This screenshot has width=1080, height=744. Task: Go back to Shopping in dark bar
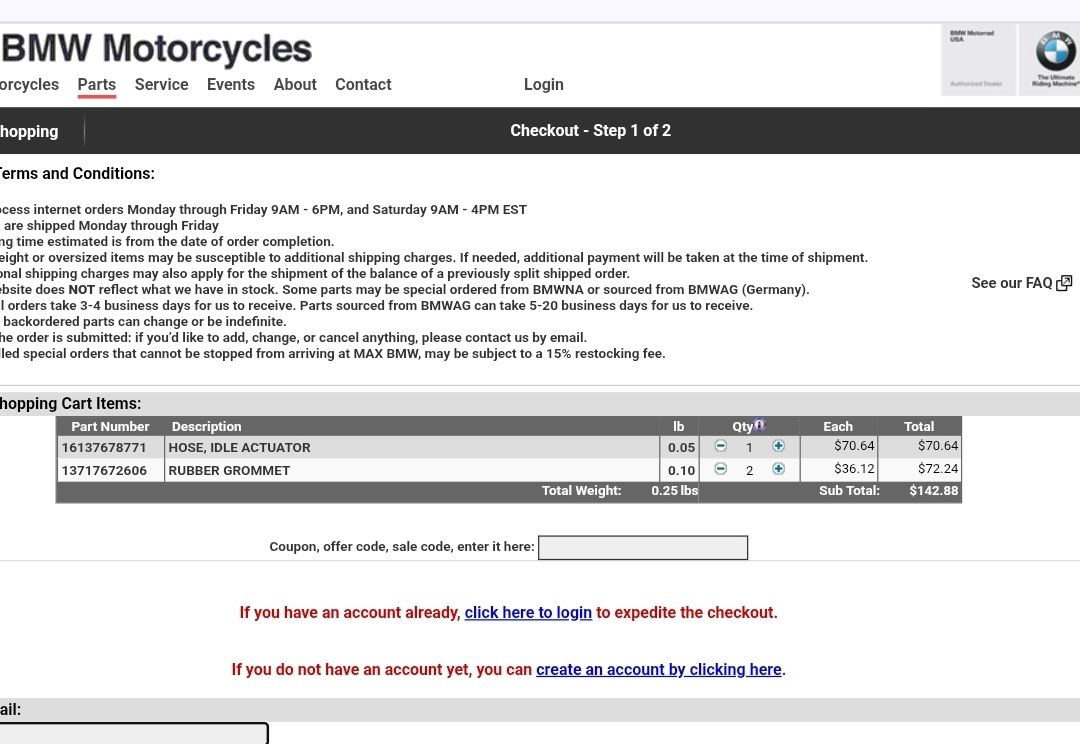[29, 132]
